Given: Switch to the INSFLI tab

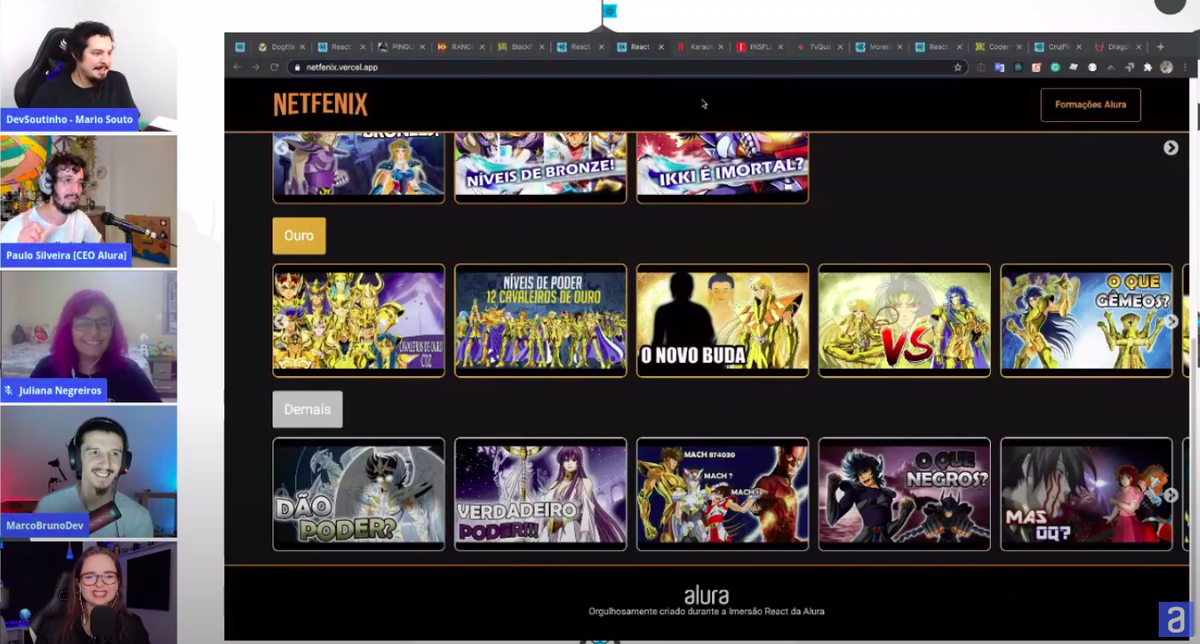Looking at the screenshot, I should 760,47.
